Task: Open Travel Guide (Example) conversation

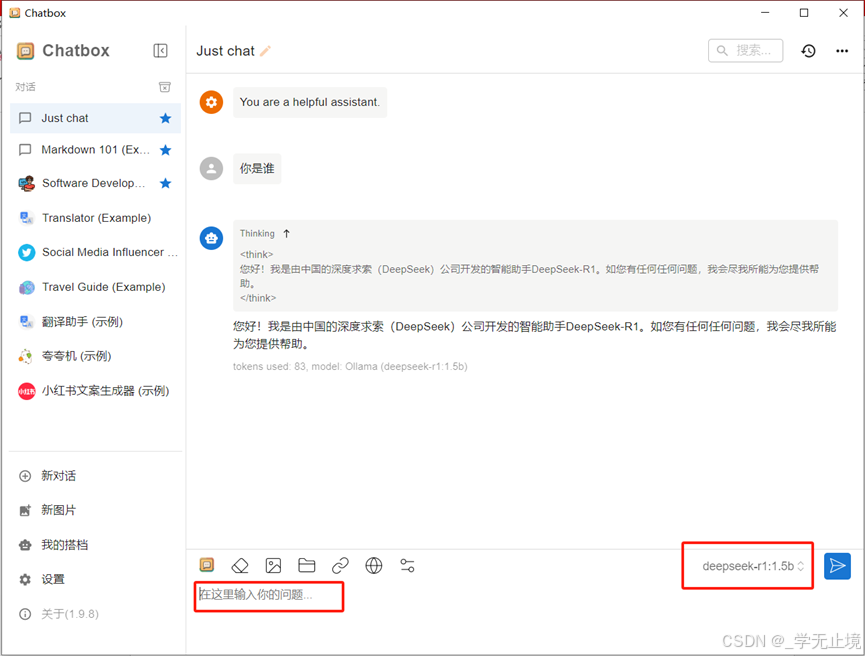Action: pos(95,287)
